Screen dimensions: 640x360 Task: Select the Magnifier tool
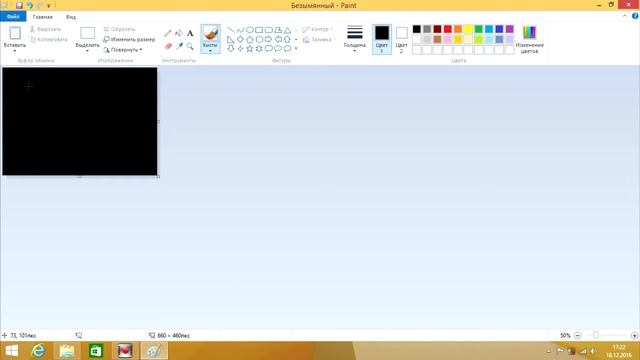[x=190, y=46]
